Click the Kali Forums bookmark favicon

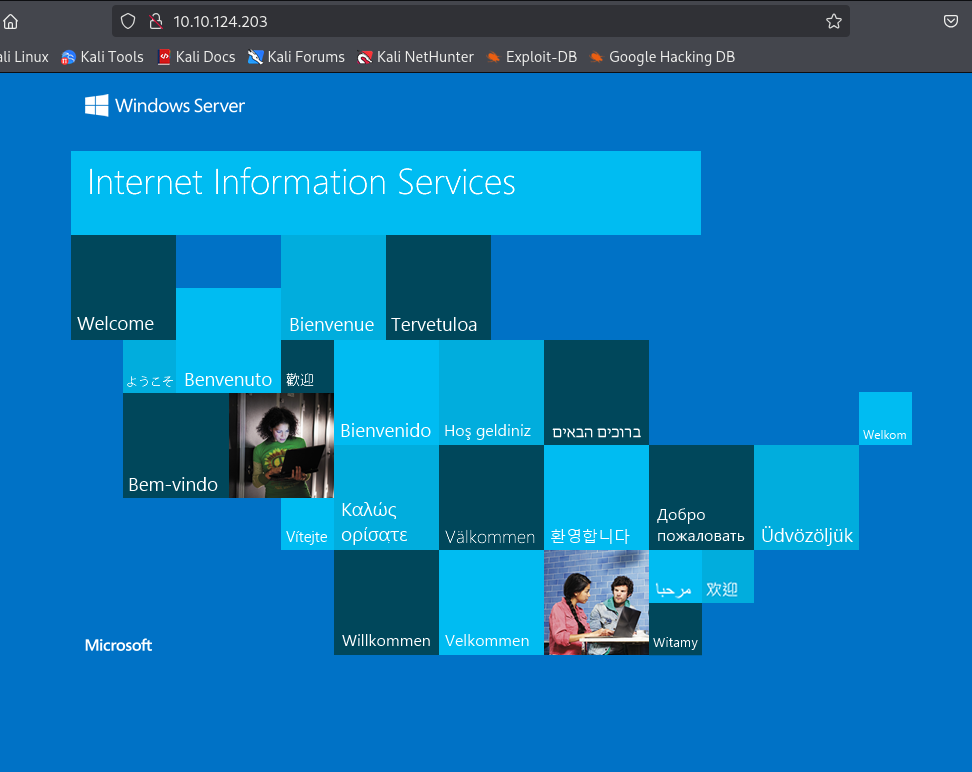click(255, 57)
